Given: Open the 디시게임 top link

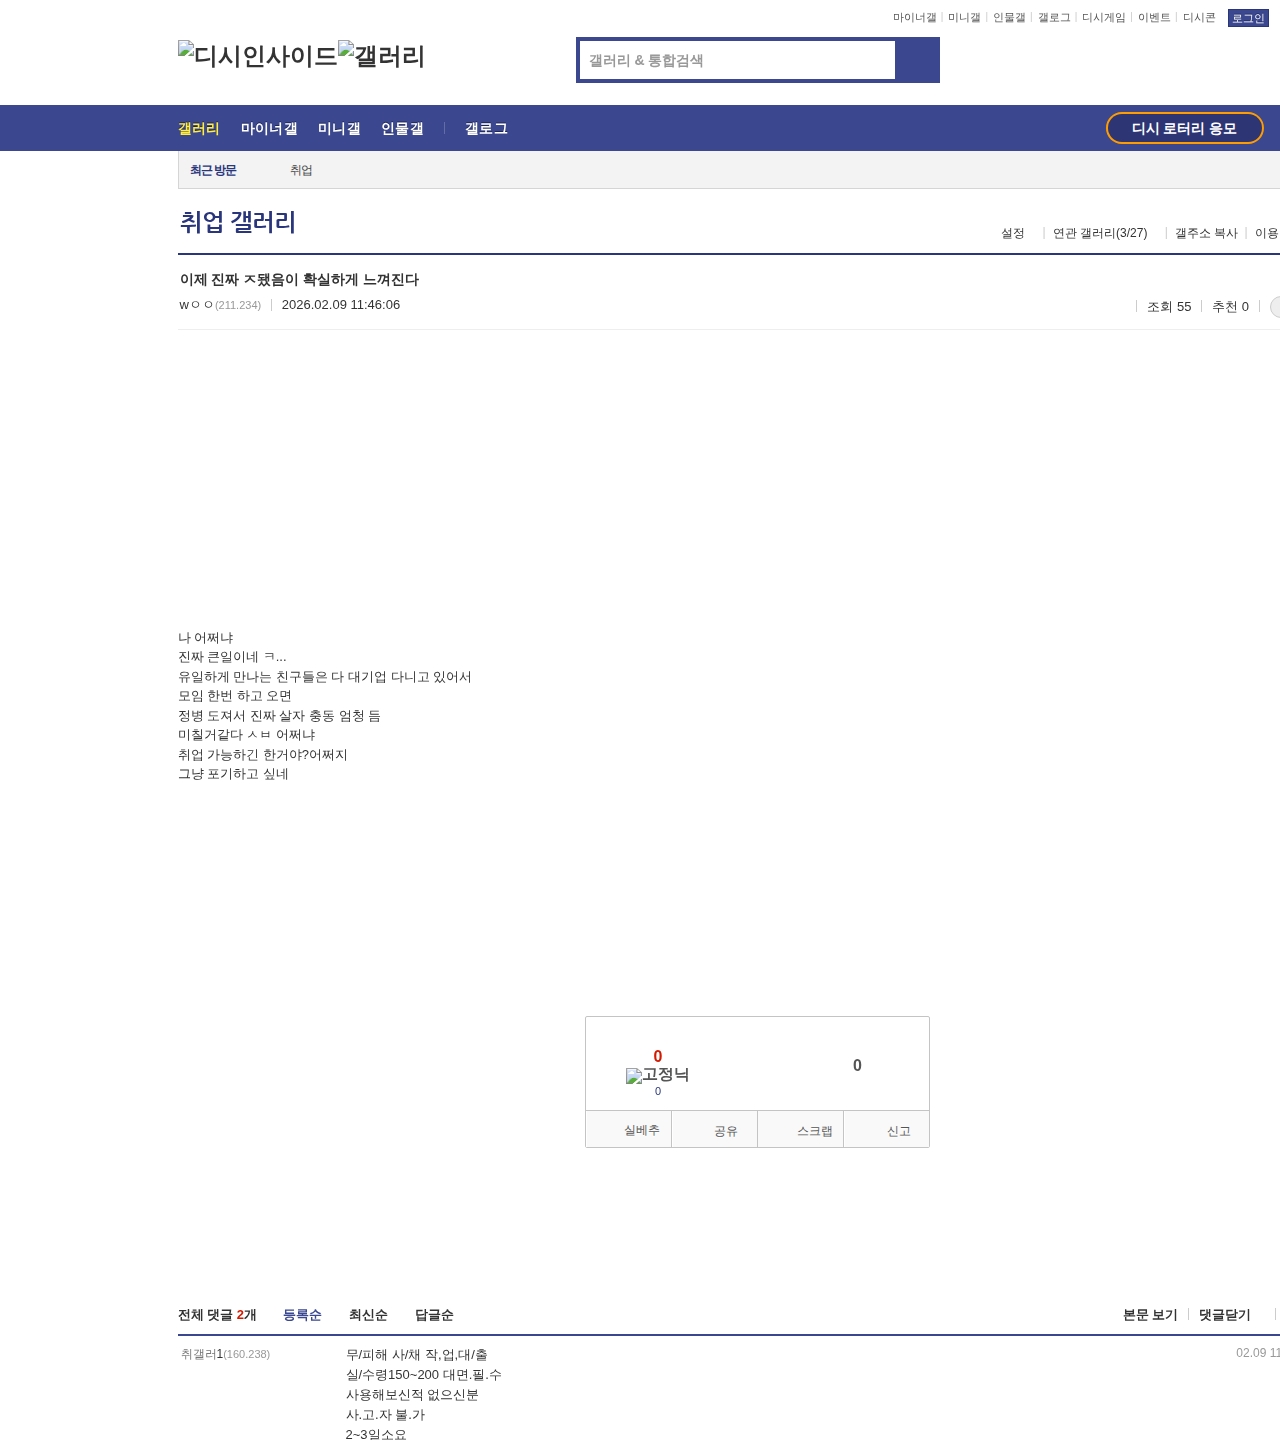Looking at the screenshot, I should click(x=1104, y=18).
